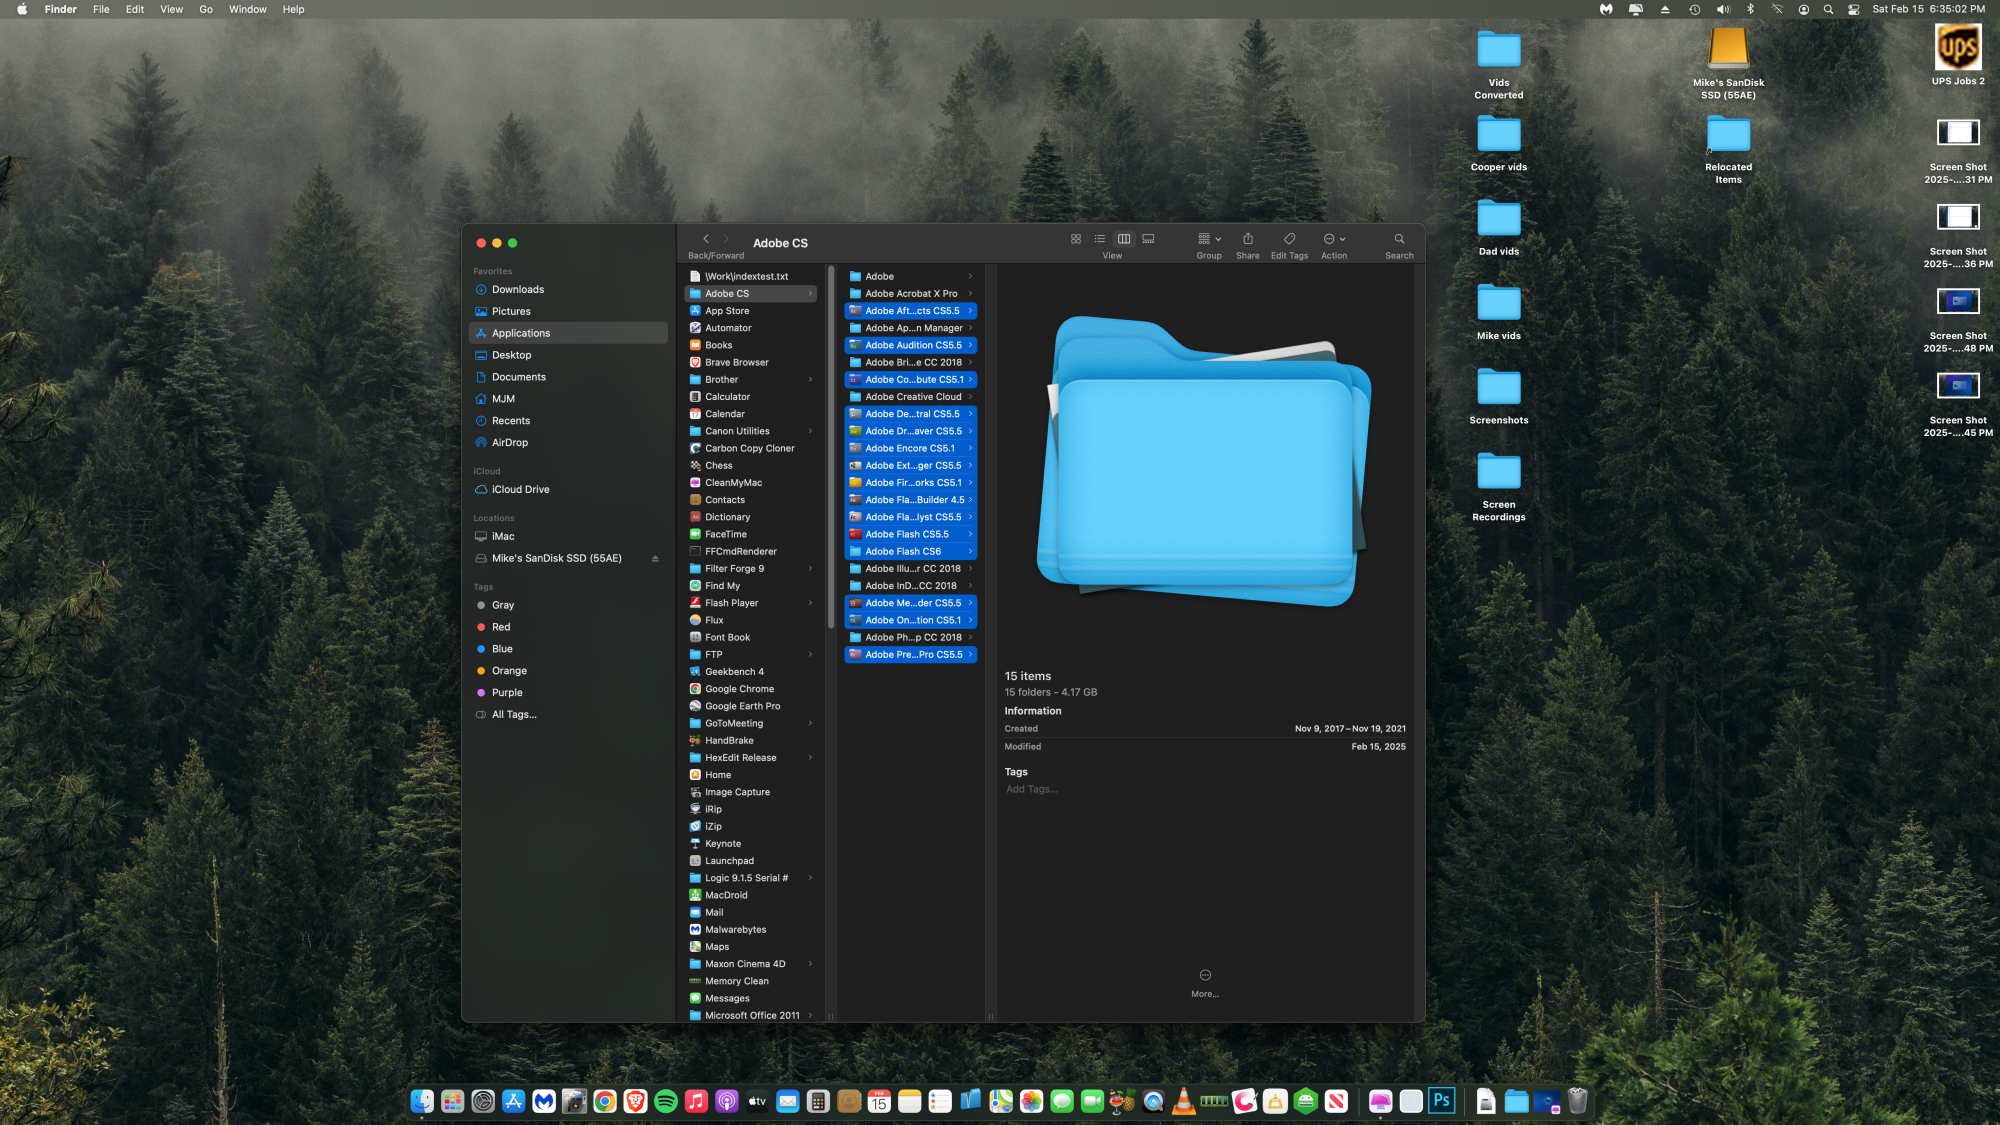Go back using the Back arrow
This screenshot has width=2000, height=1125.
706,239
